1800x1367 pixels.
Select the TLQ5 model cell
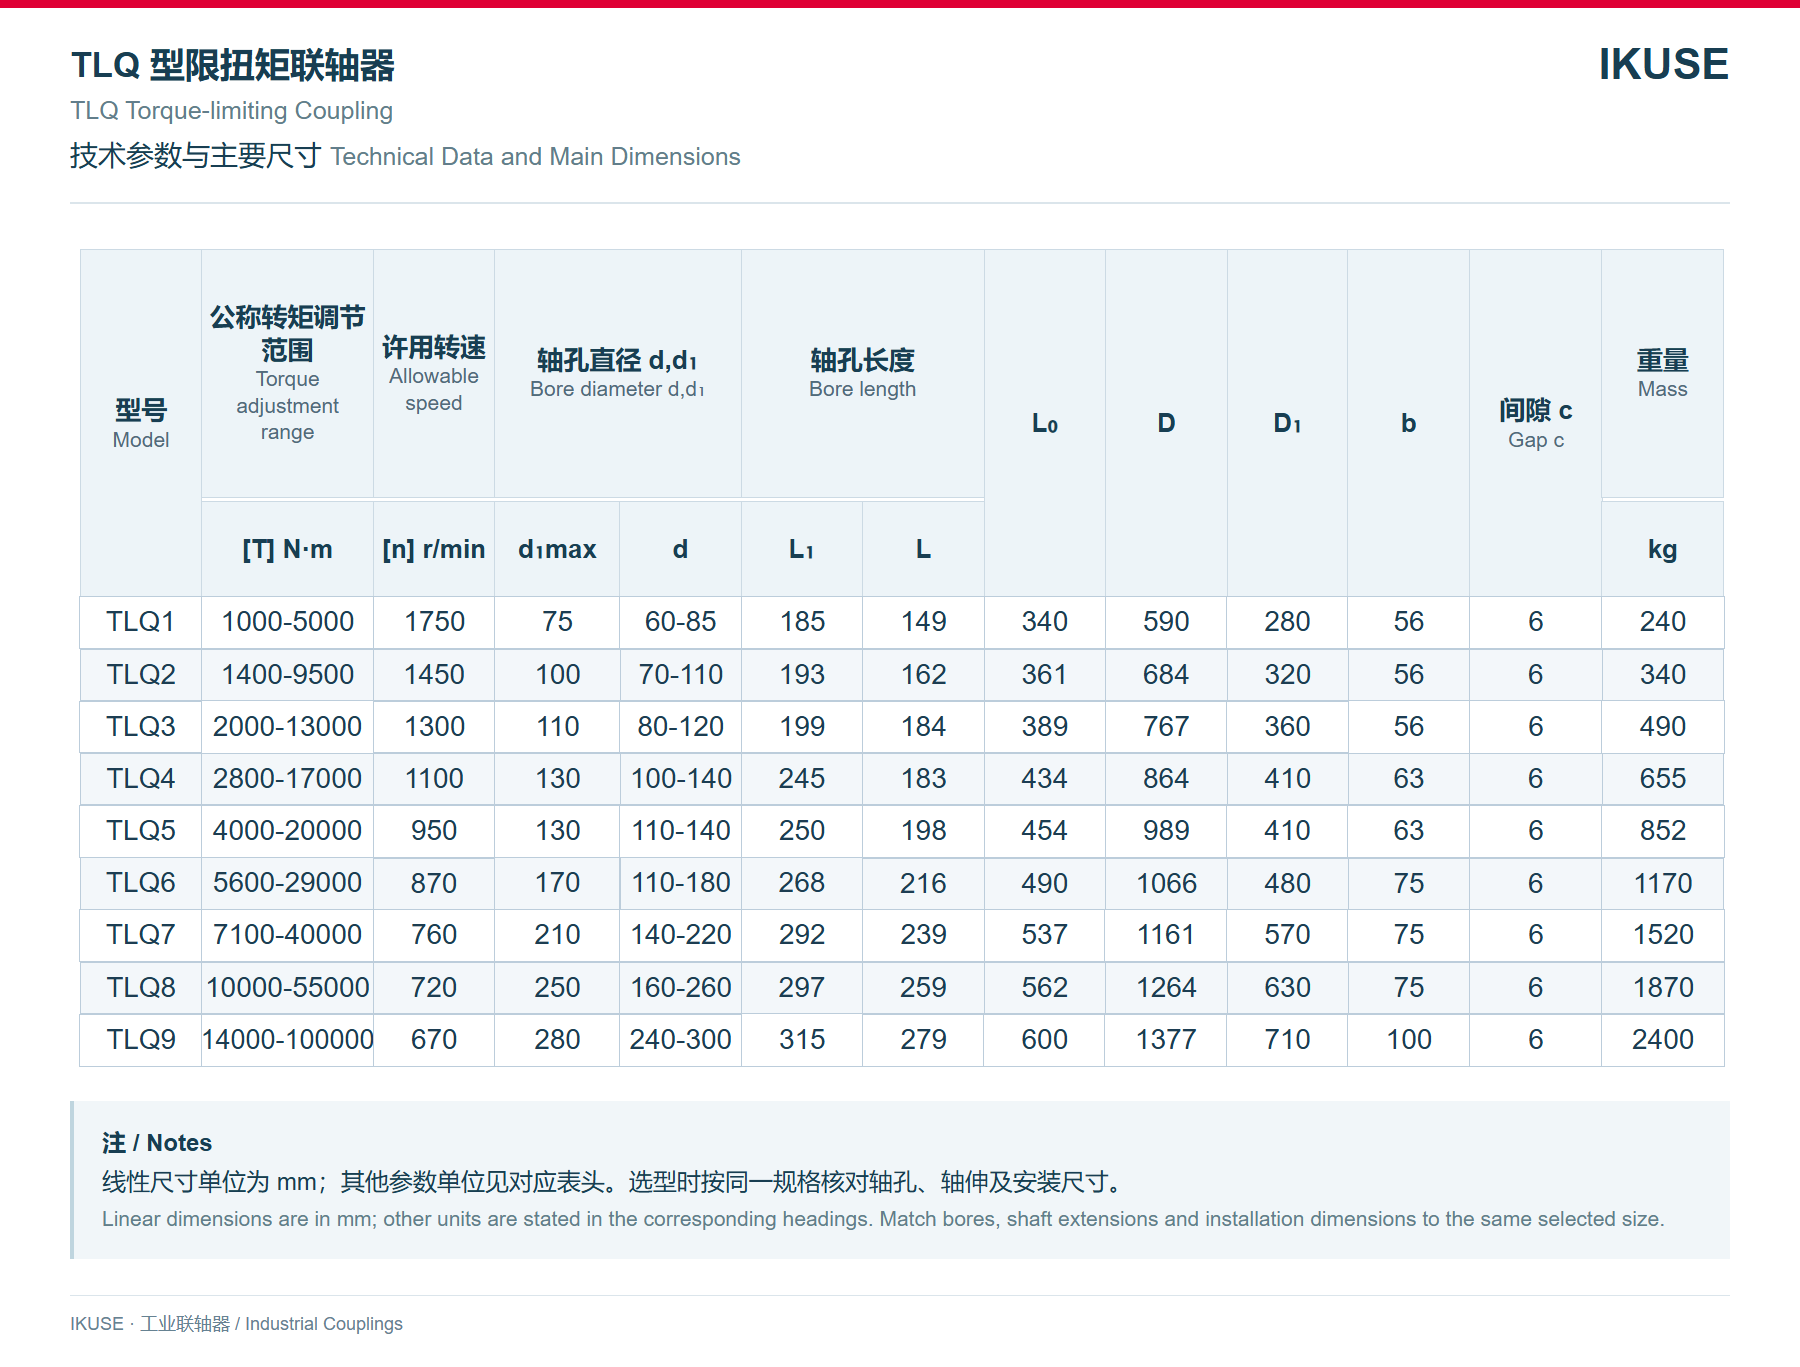(x=141, y=831)
